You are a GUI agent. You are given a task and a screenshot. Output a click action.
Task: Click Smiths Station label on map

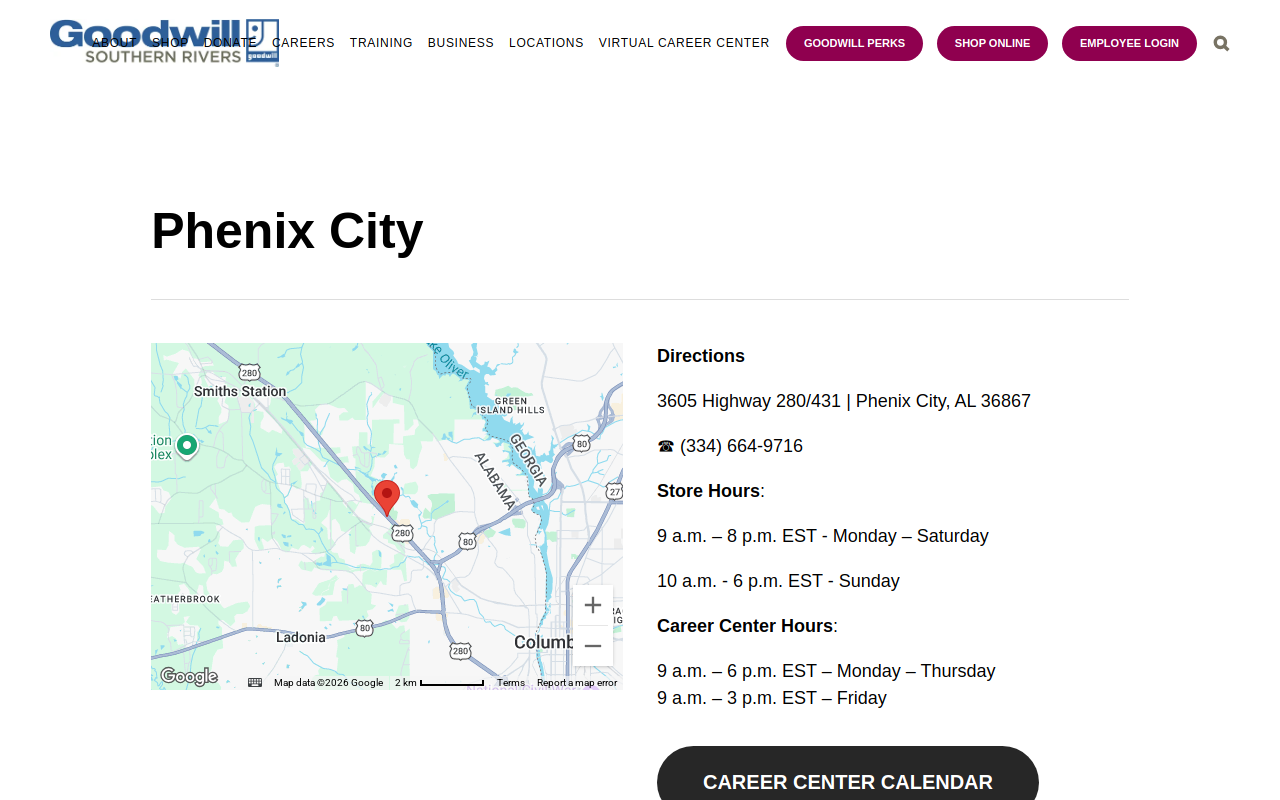(240, 391)
